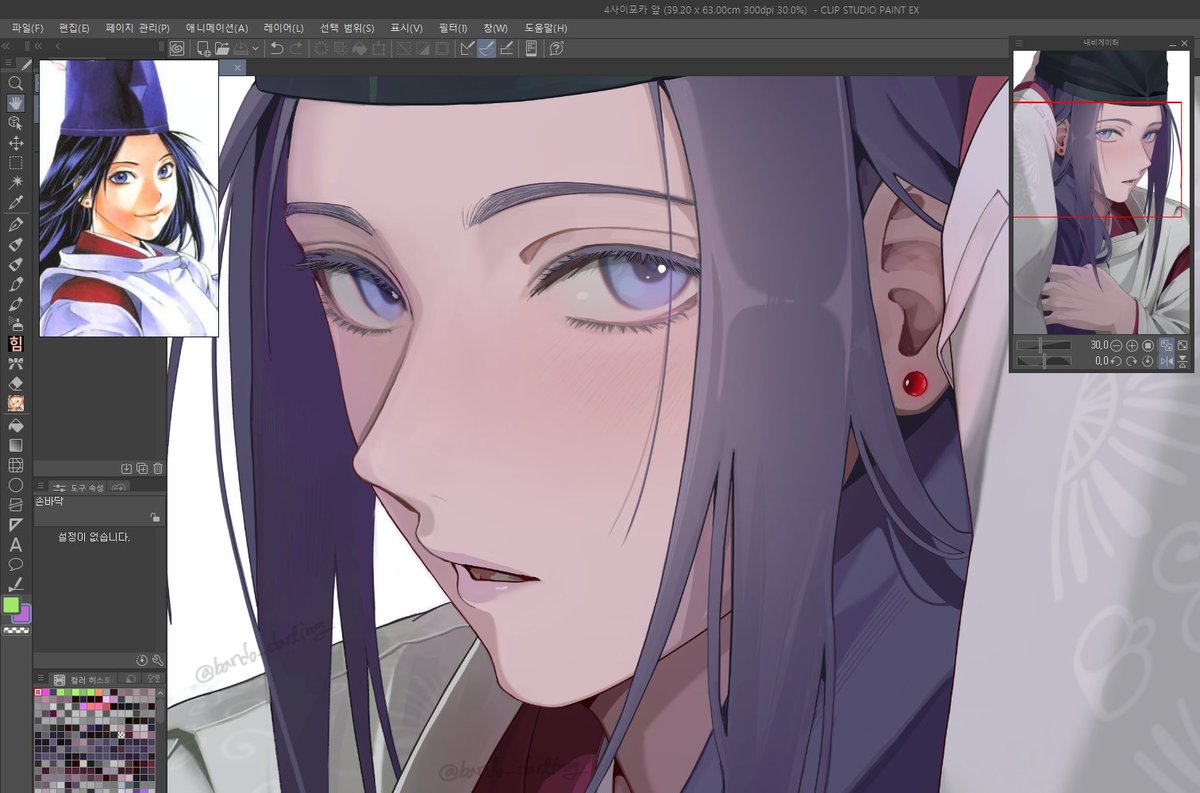Viewport: 1200px width, 793px height.
Task: Select the Fill bucket tool
Action: pos(16,425)
